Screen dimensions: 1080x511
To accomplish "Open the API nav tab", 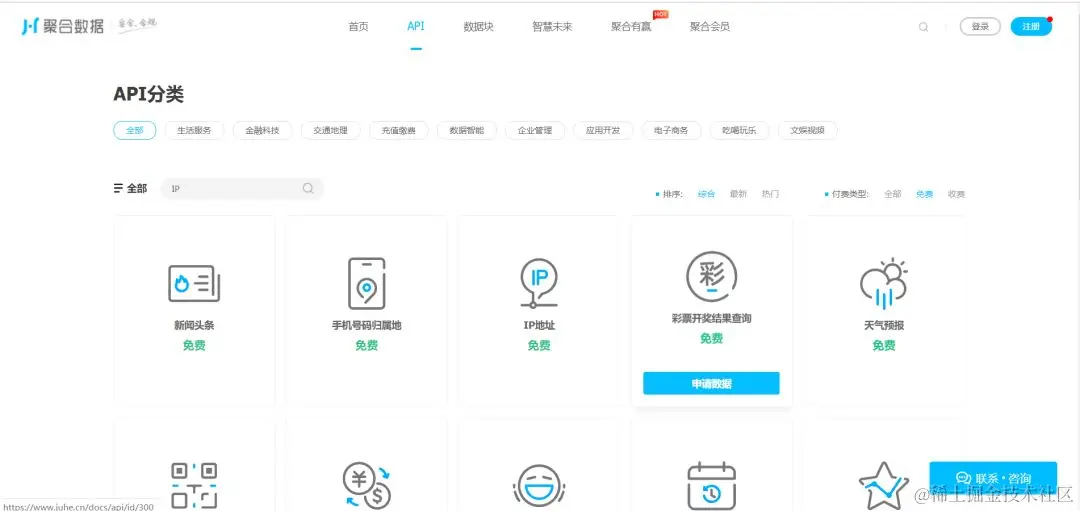I will pos(415,26).
